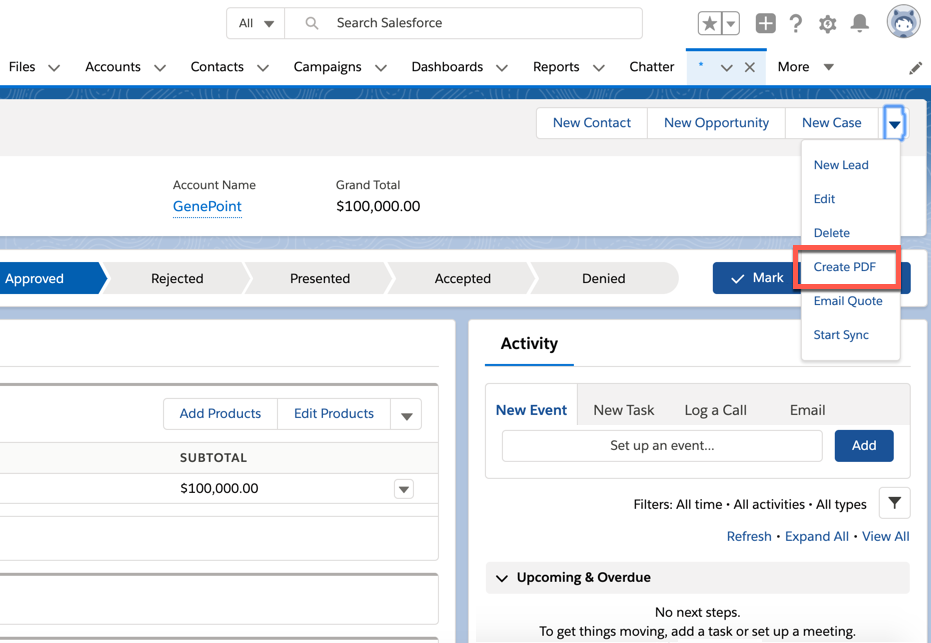
Task: Choose New Lead from the actions menu
Action: [x=841, y=165]
